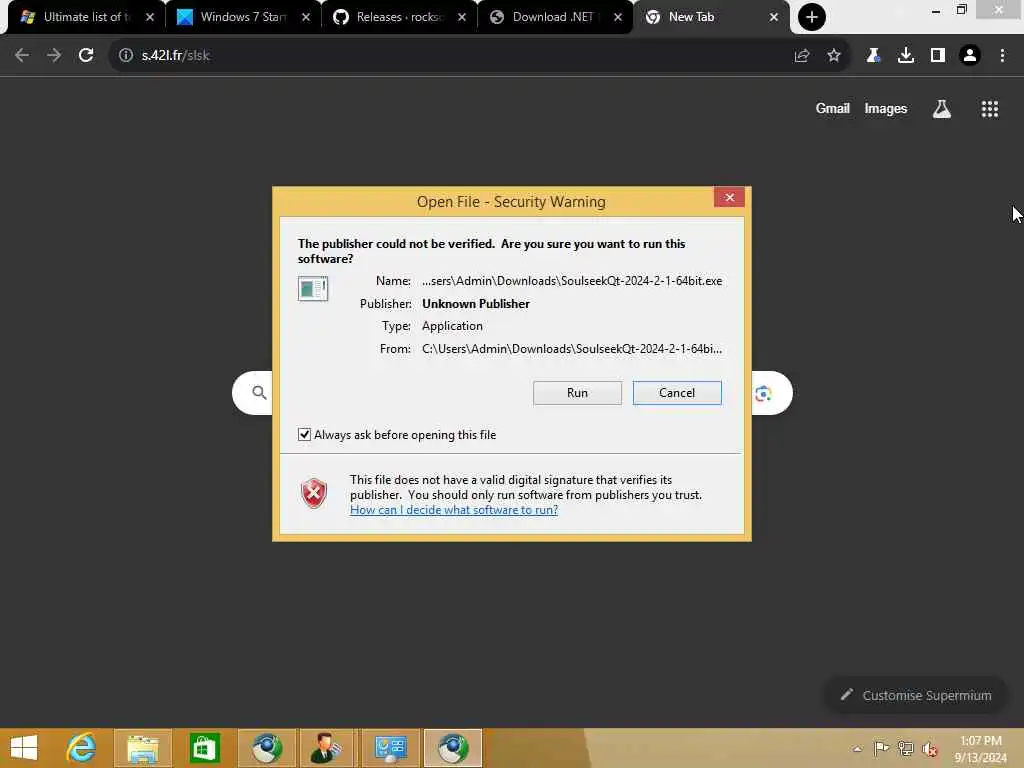Go back to previous page
Screen dimensions: 1024x768
click(22, 56)
